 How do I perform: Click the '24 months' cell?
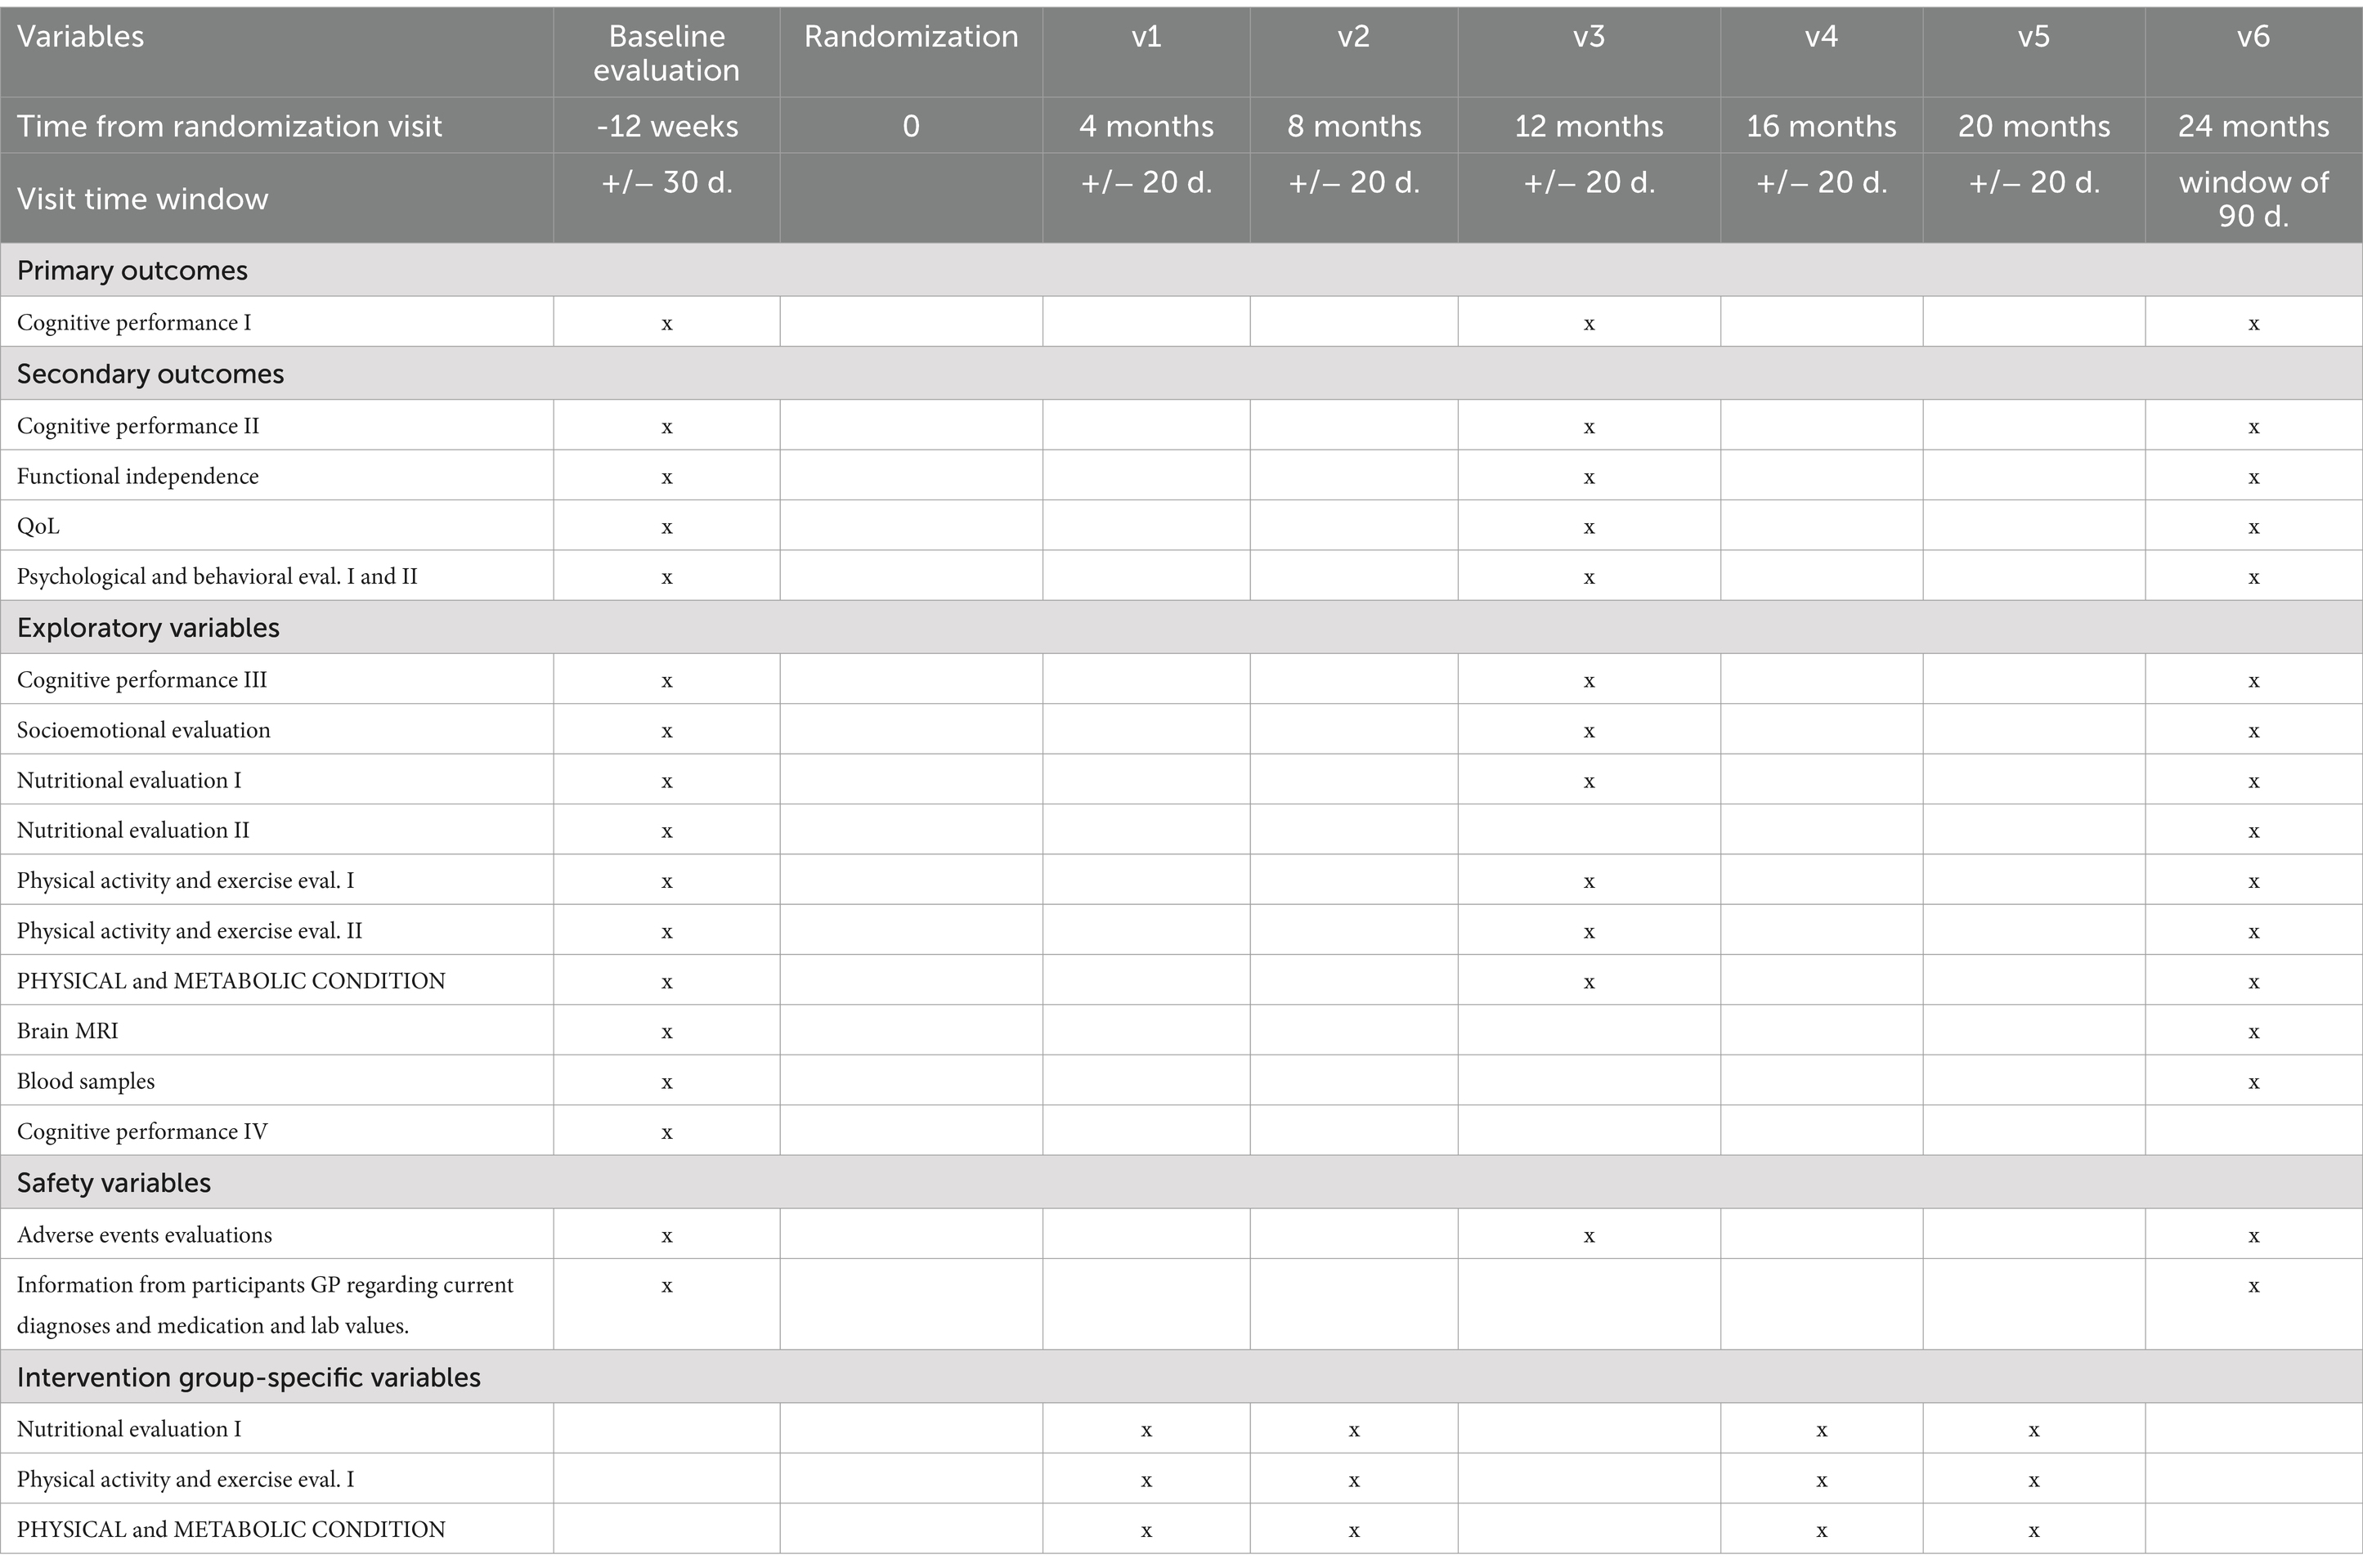tap(2254, 125)
